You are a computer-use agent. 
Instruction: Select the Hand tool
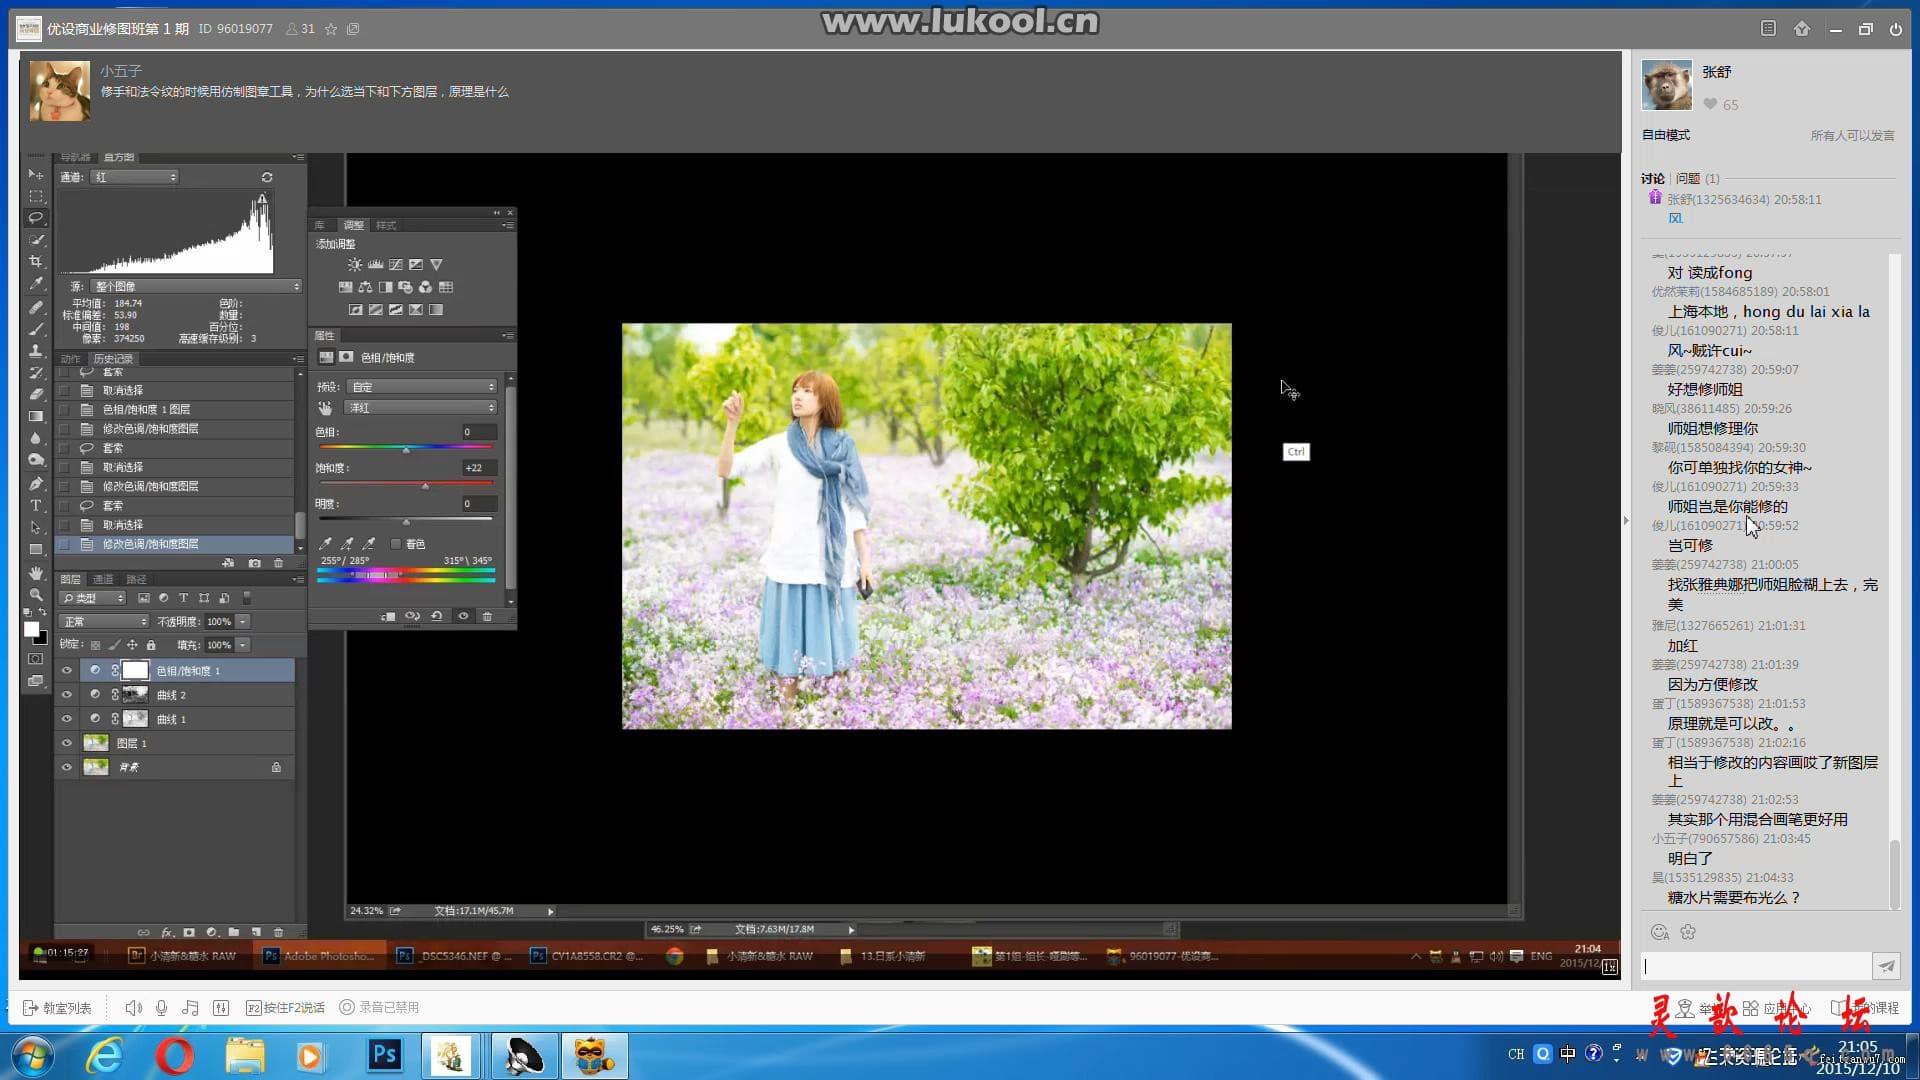tap(36, 573)
